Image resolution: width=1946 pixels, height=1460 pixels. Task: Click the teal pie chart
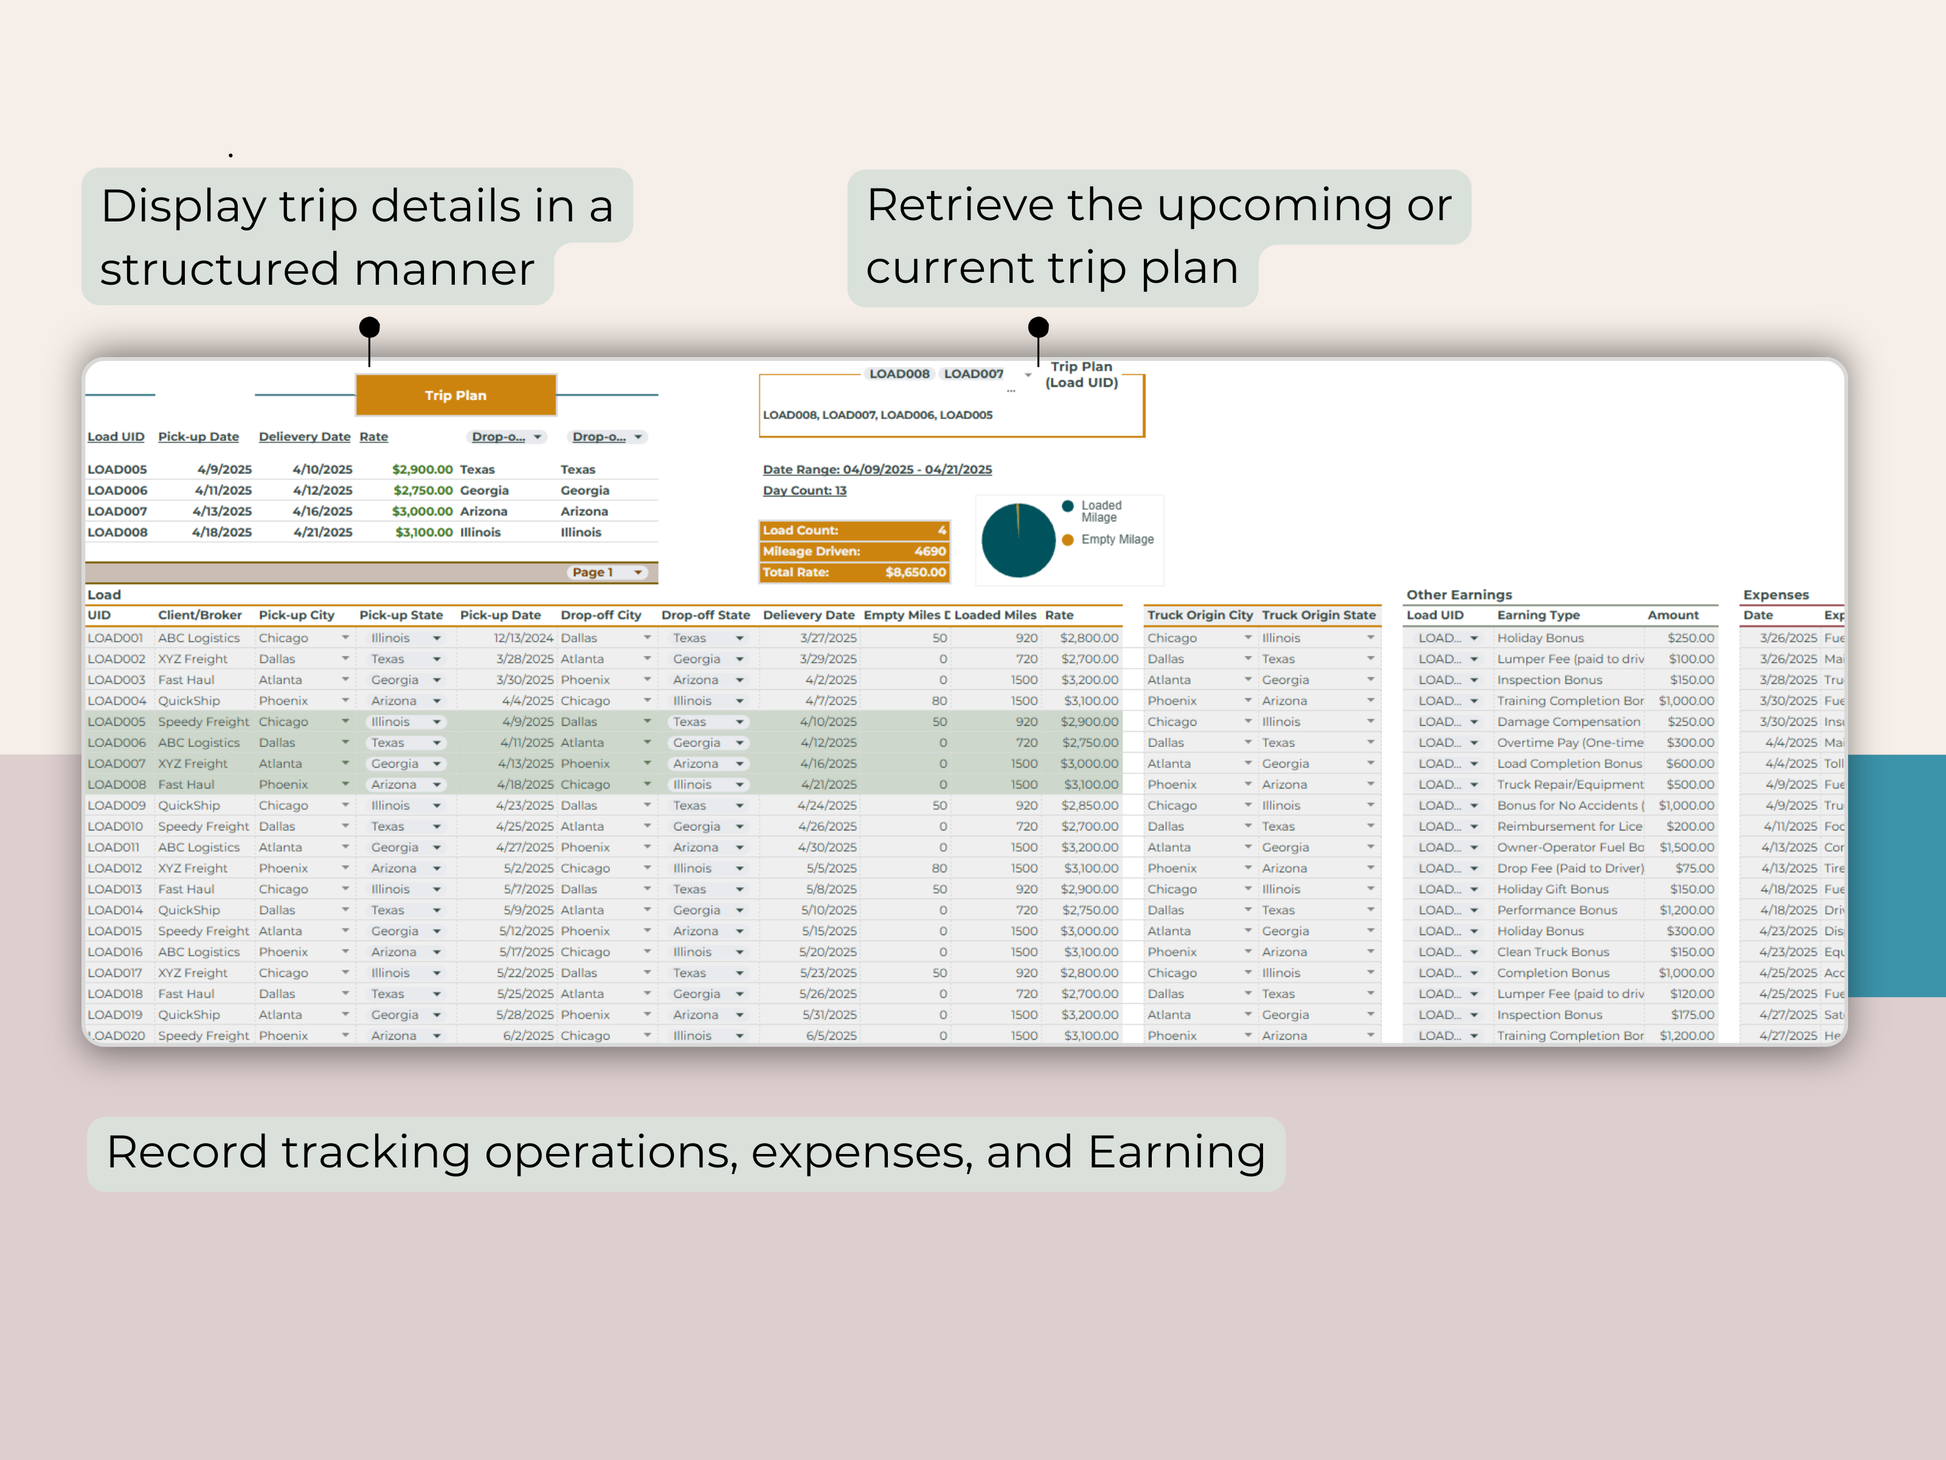[x=1018, y=541]
